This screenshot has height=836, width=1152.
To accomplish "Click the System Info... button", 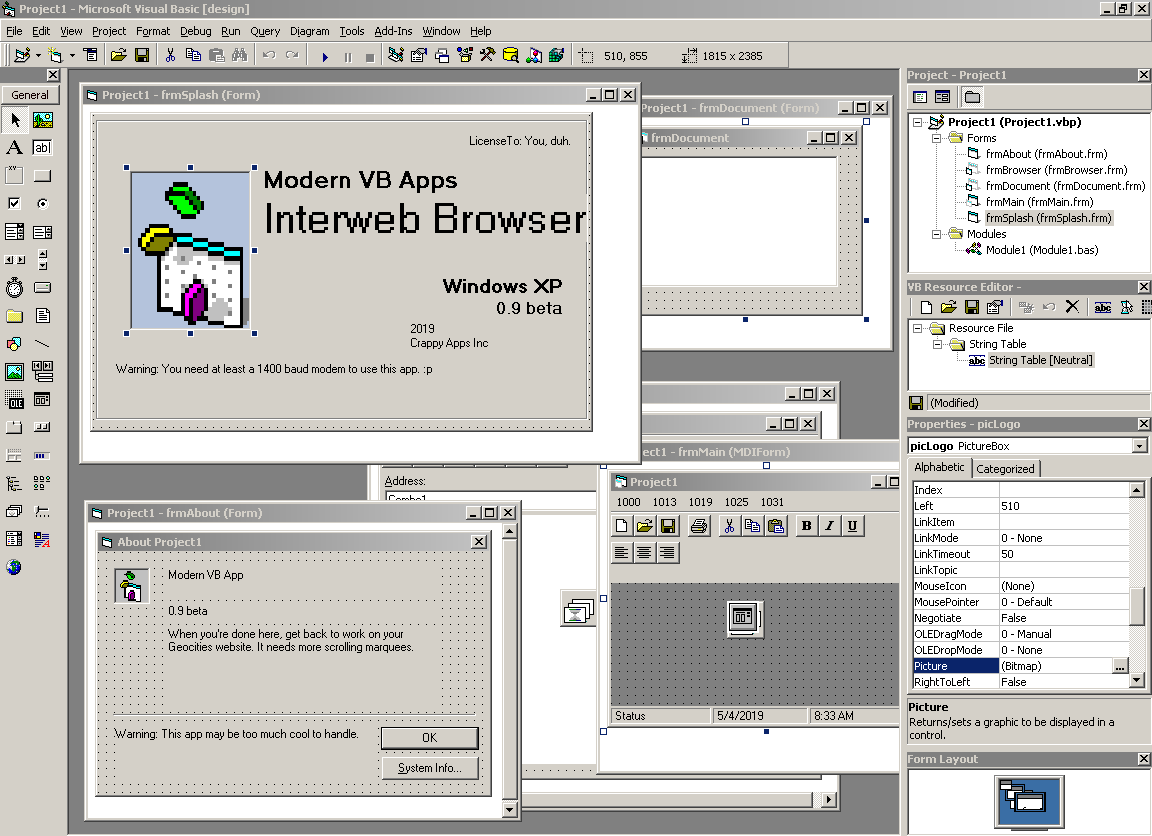I will pyautogui.click(x=430, y=768).
